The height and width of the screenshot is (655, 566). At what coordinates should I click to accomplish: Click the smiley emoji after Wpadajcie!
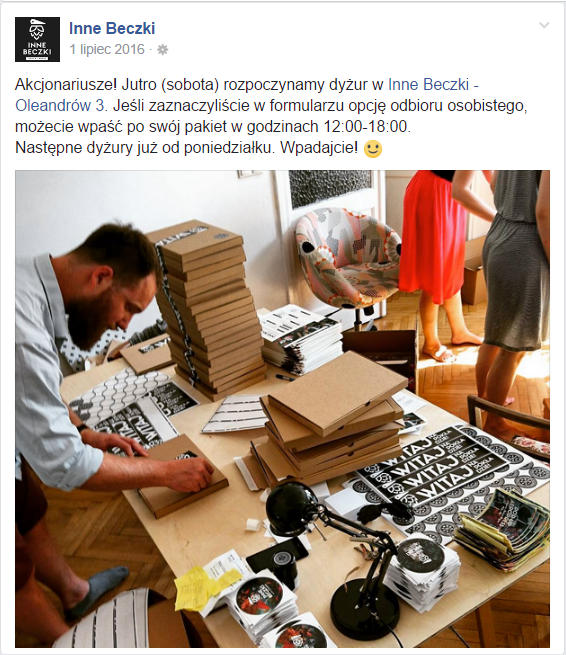373,149
